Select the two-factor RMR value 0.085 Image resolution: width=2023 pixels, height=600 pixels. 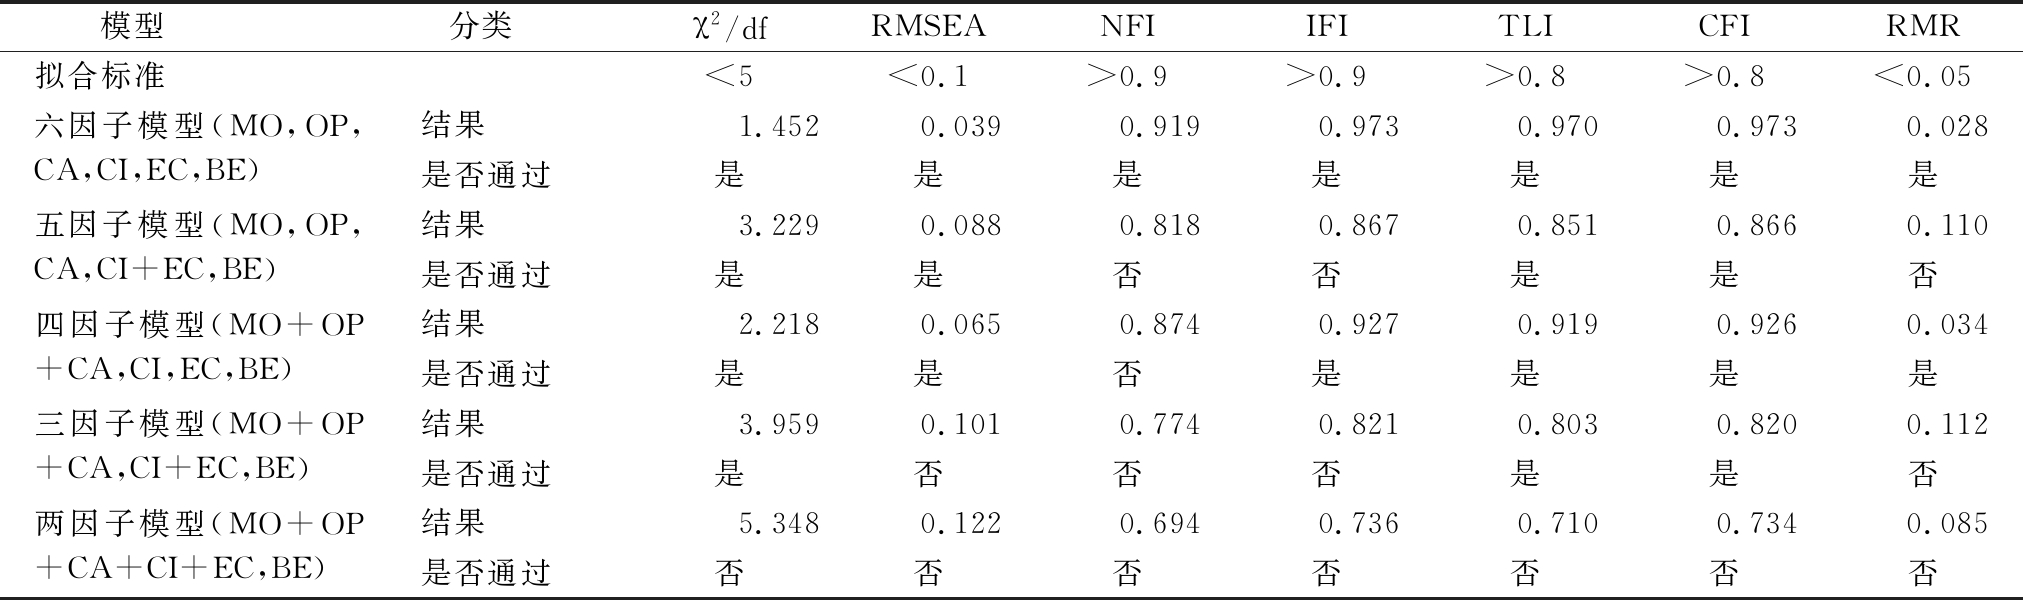click(x=1947, y=523)
